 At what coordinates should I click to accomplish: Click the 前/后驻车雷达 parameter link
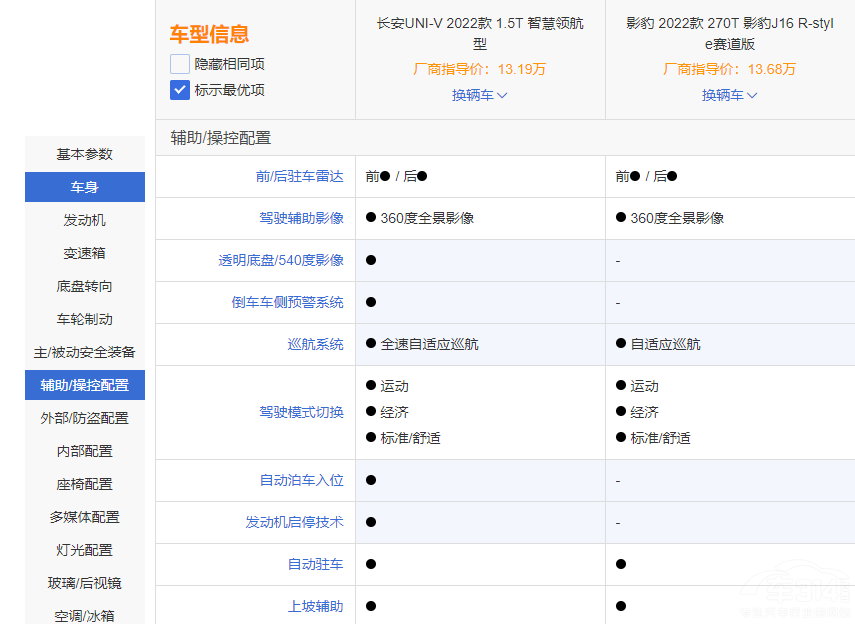[299, 176]
